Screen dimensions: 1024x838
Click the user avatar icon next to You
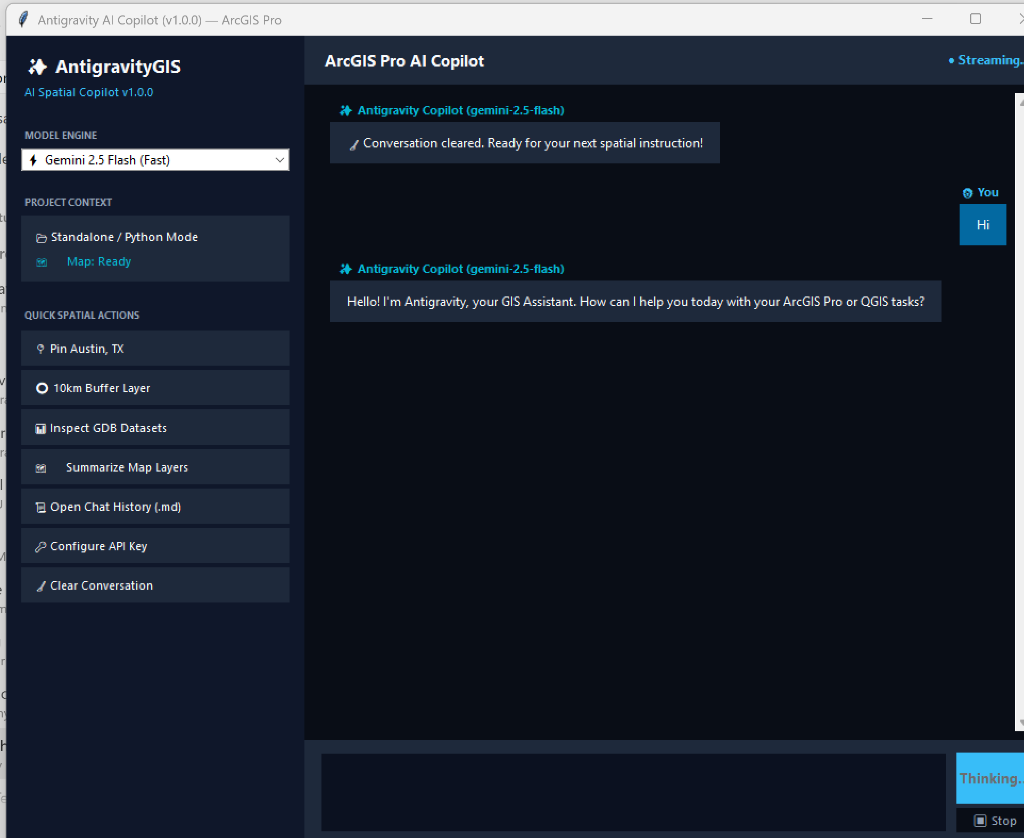967,193
